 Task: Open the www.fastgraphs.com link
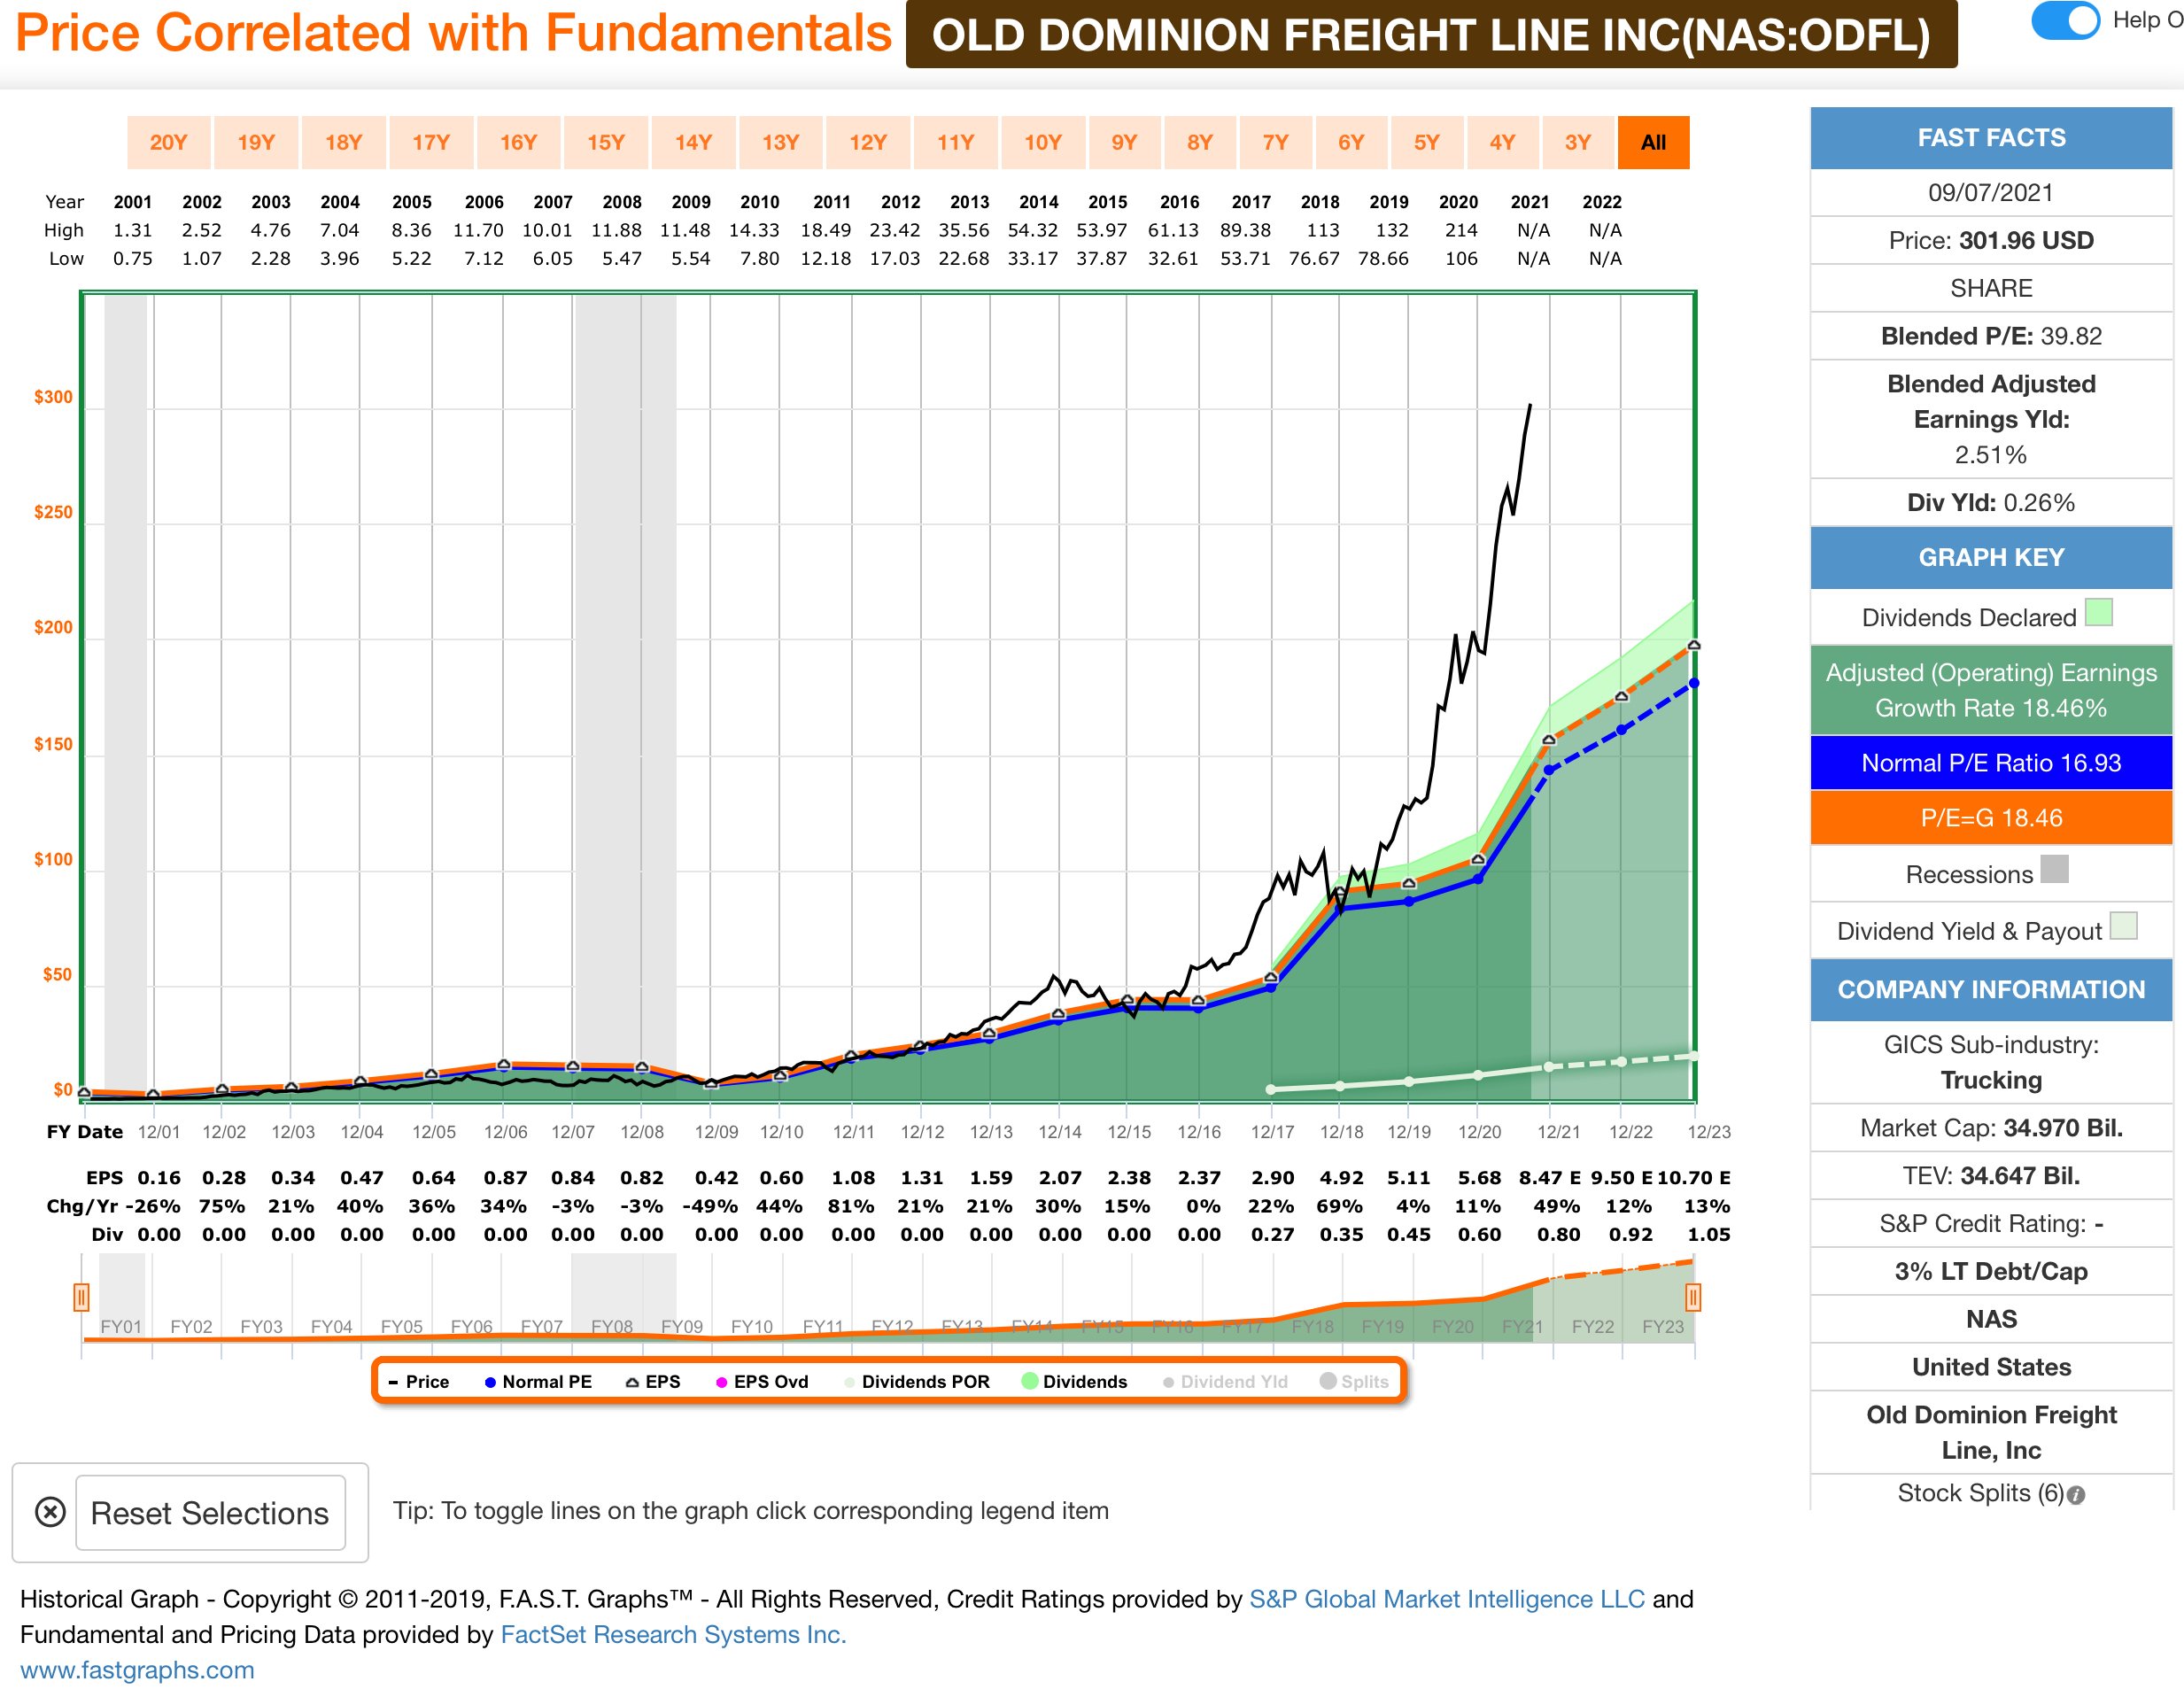point(137,1670)
